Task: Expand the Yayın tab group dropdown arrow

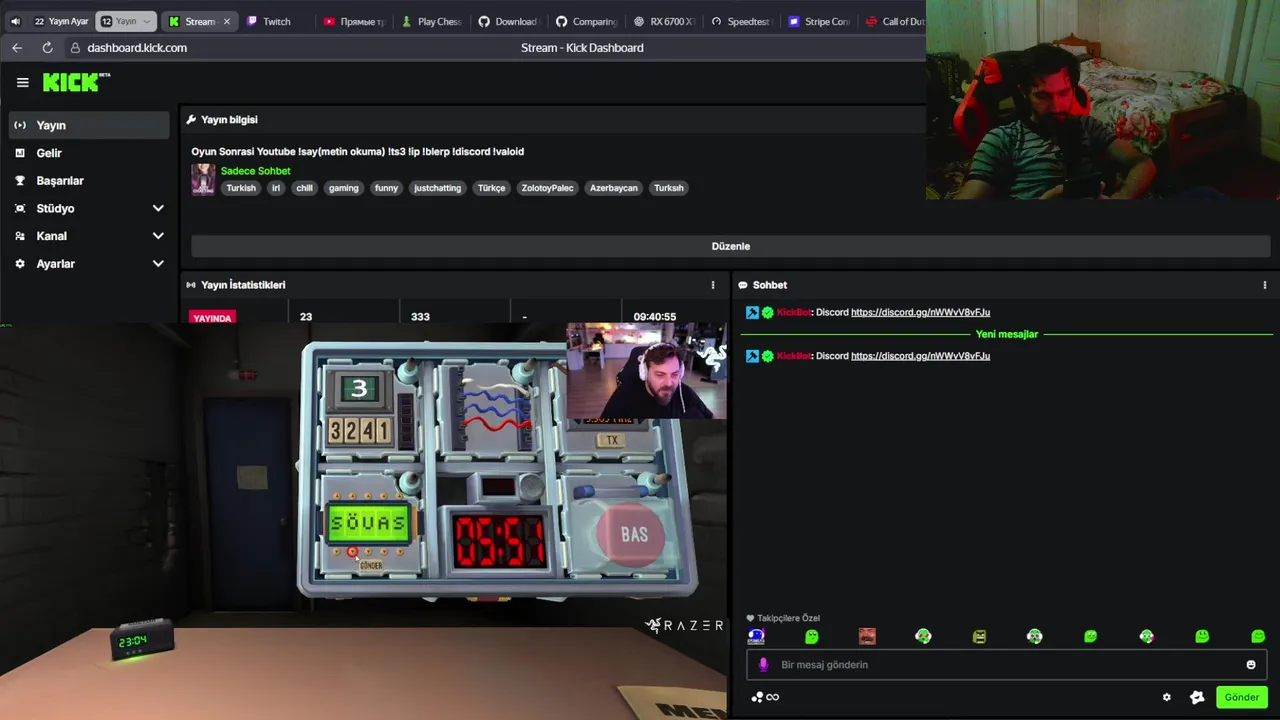Action: tap(146, 21)
